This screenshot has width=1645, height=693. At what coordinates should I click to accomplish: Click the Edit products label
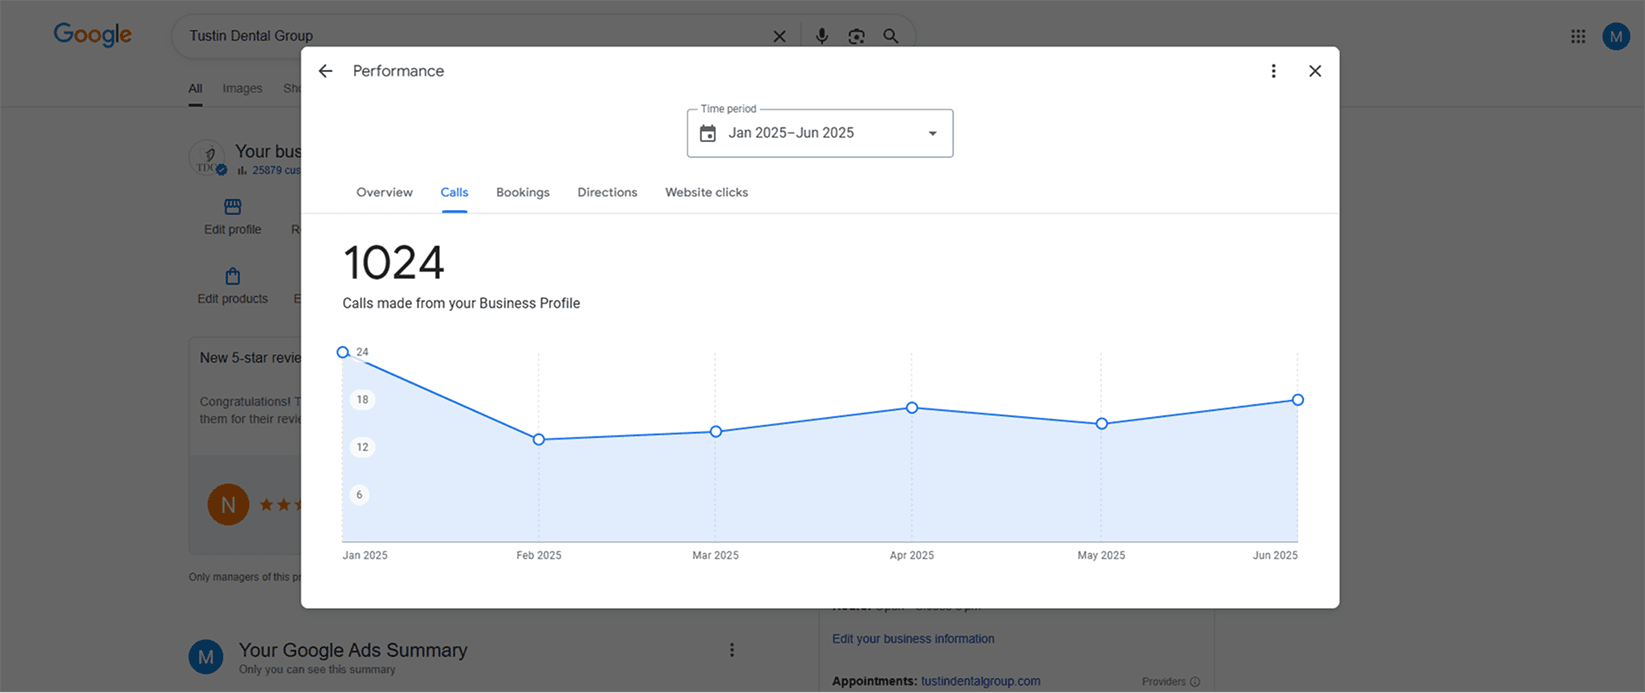233,299
